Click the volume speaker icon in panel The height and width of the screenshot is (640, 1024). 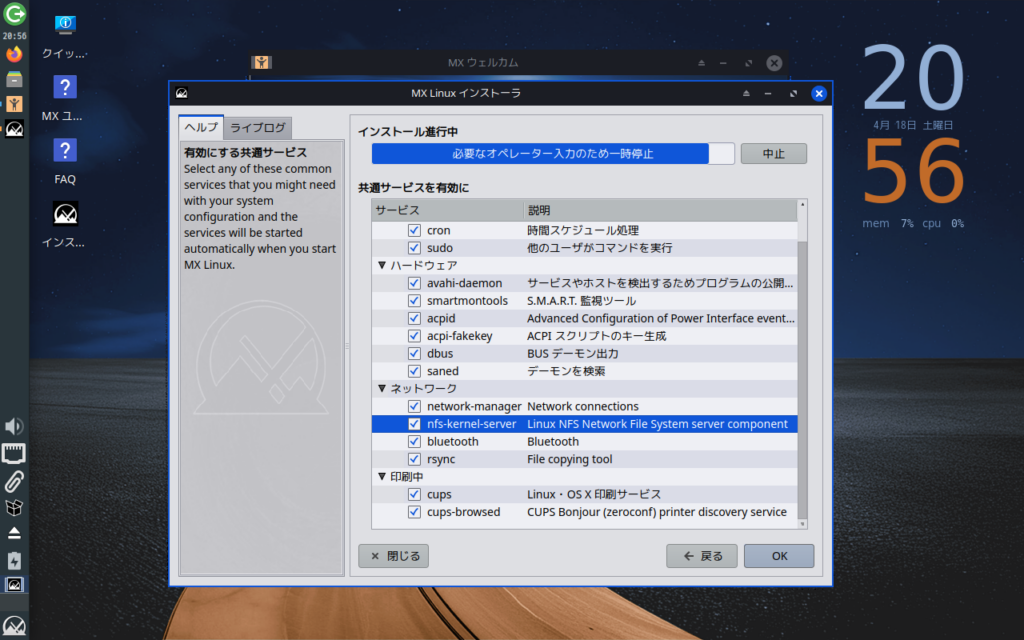pos(14,427)
